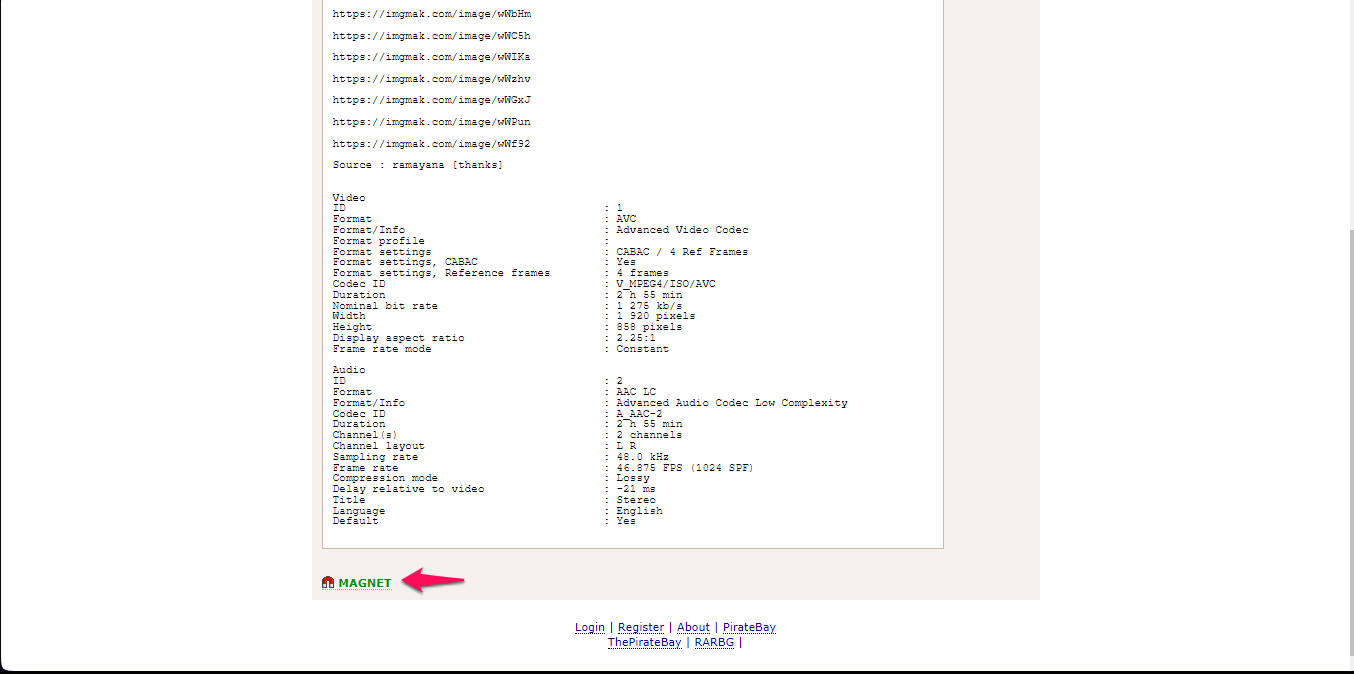Go to the Register link
This screenshot has width=1354, height=674.
click(641, 628)
